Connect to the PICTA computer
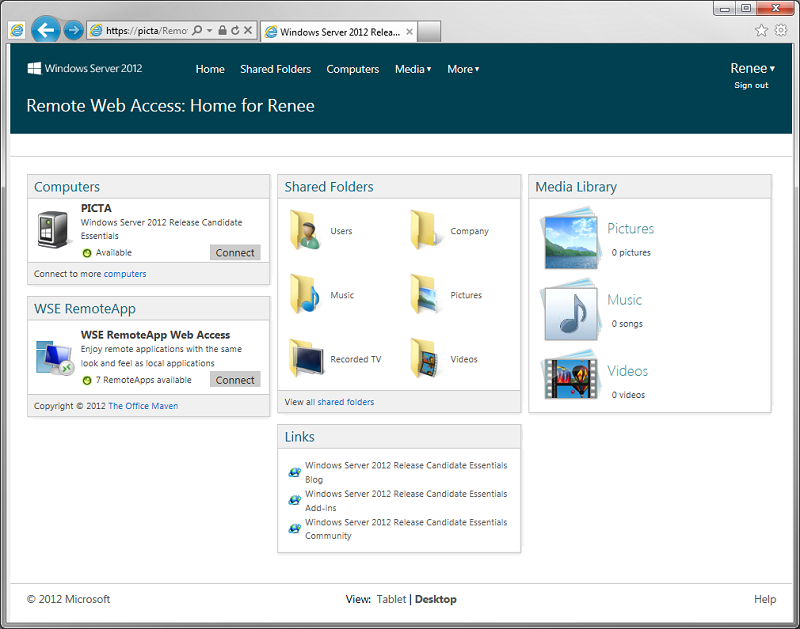Image resolution: width=800 pixels, height=629 pixels. (235, 253)
